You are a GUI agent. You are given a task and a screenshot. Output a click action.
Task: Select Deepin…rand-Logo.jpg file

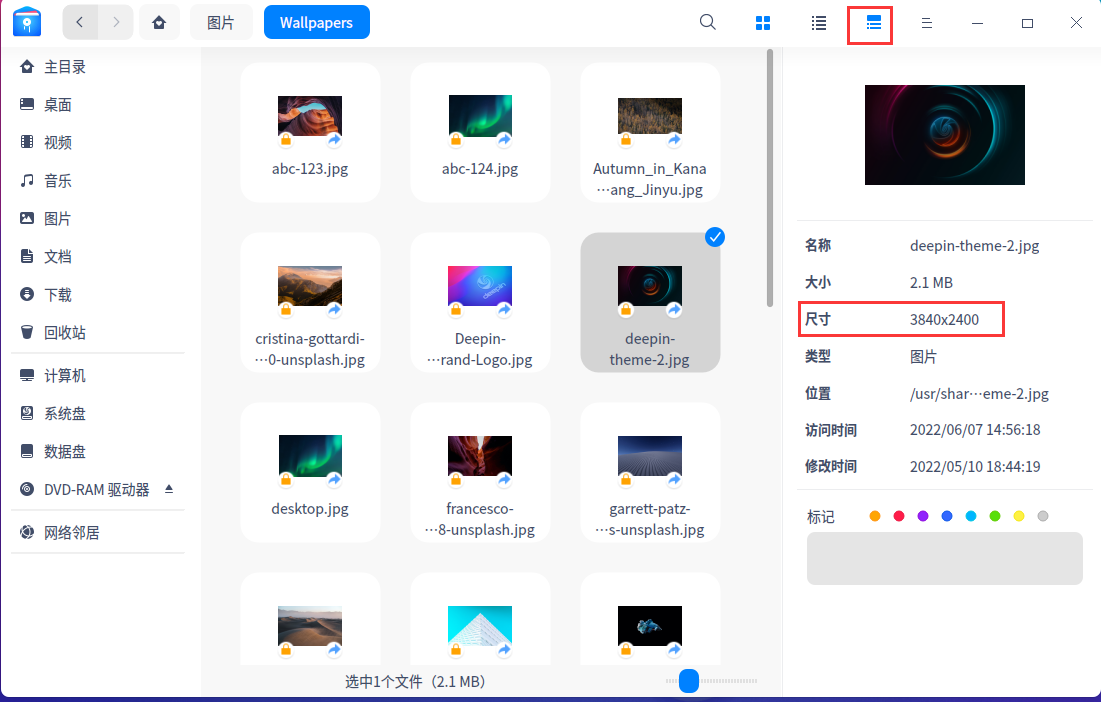[480, 303]
